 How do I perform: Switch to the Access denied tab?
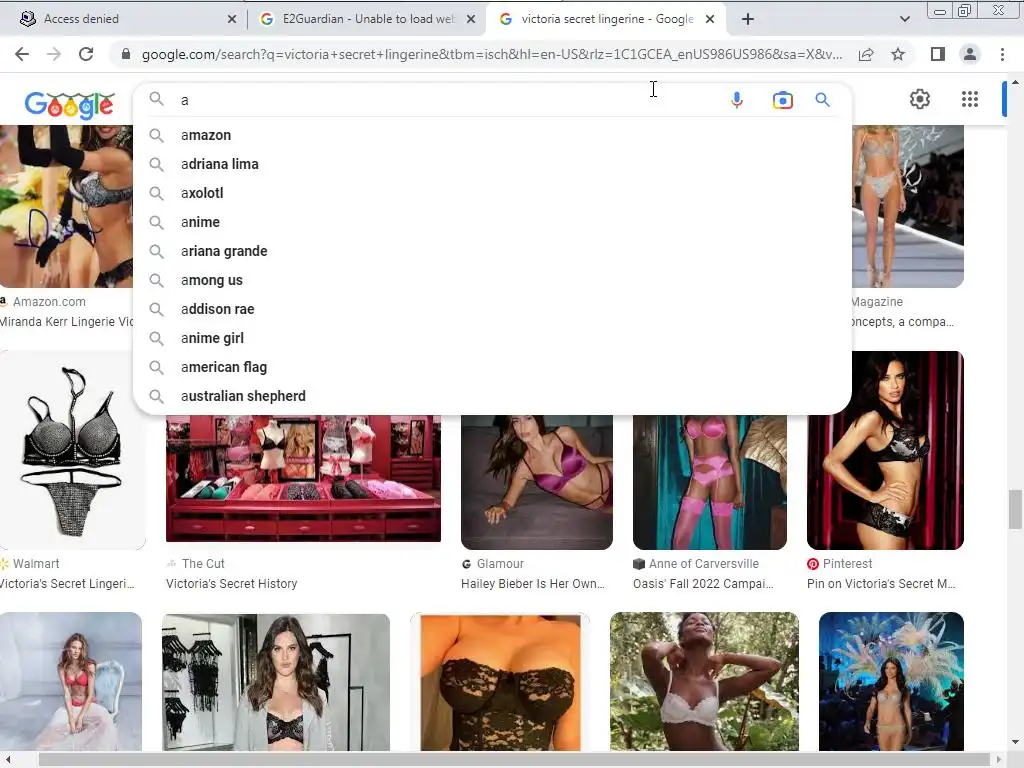tap(124, 19)
